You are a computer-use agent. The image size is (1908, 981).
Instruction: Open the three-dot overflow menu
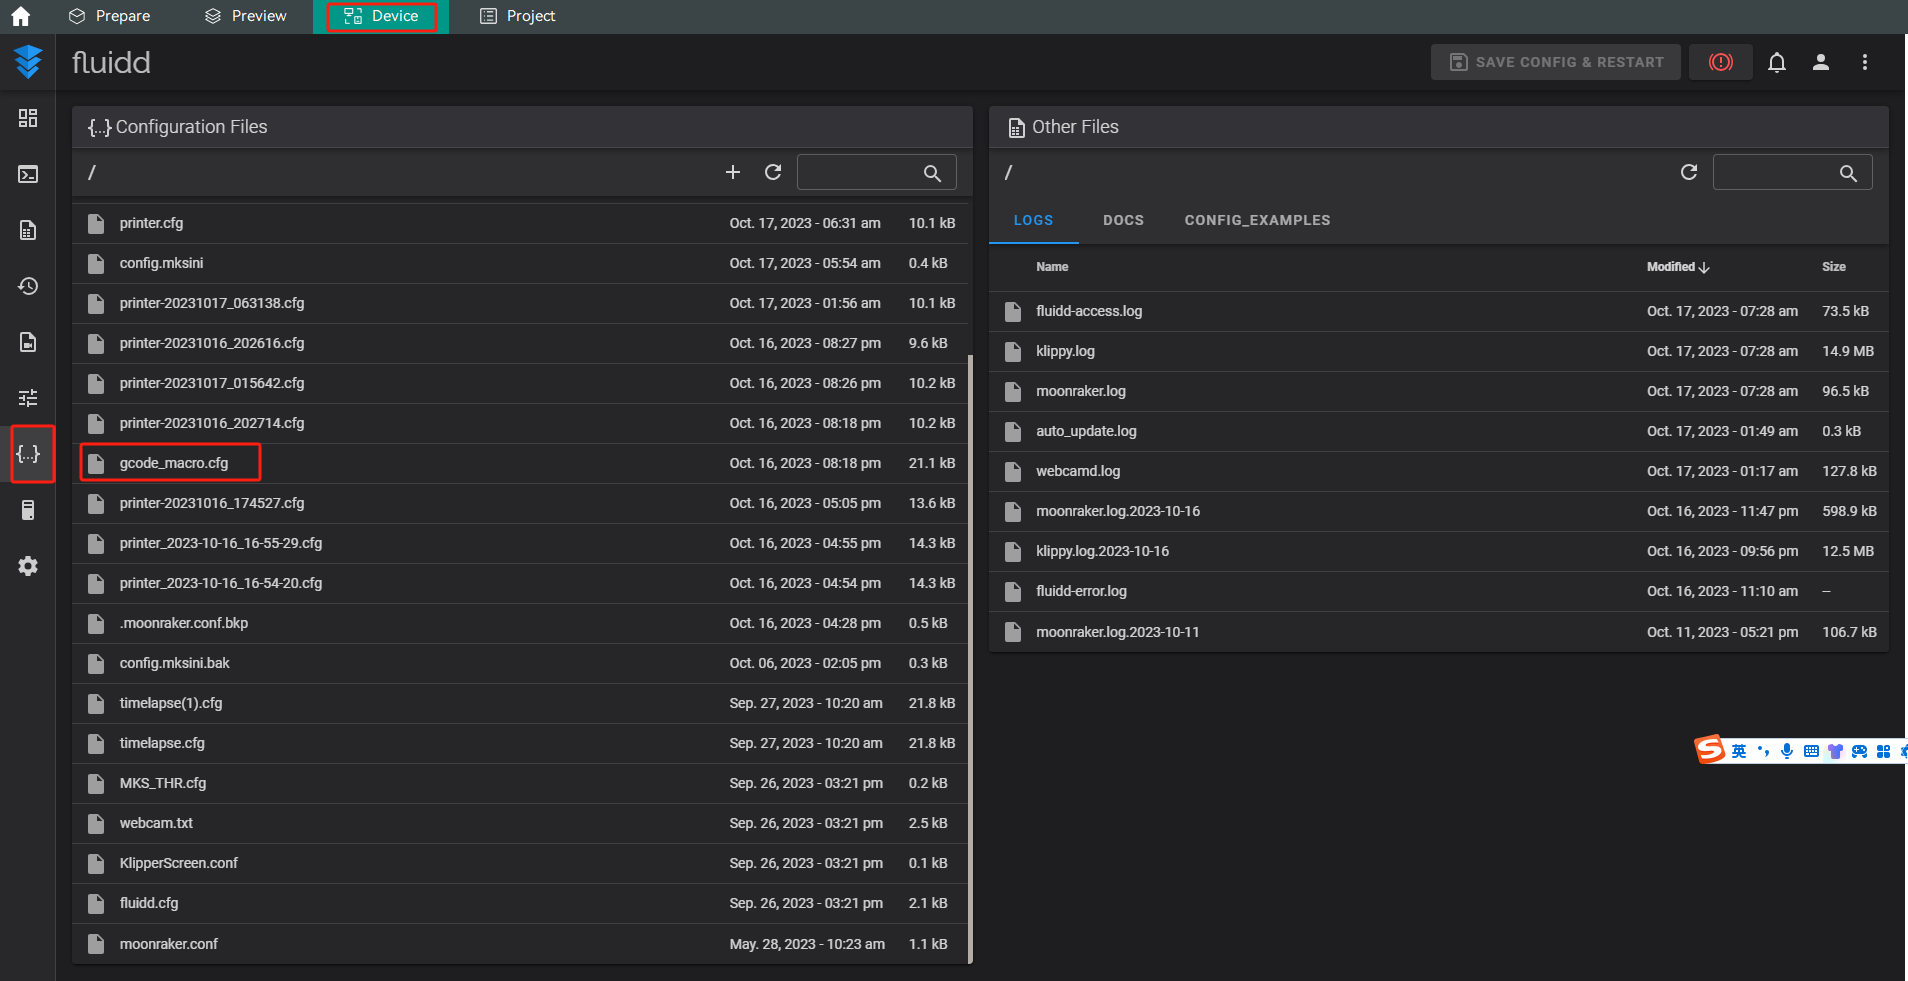pos(1865,62)
